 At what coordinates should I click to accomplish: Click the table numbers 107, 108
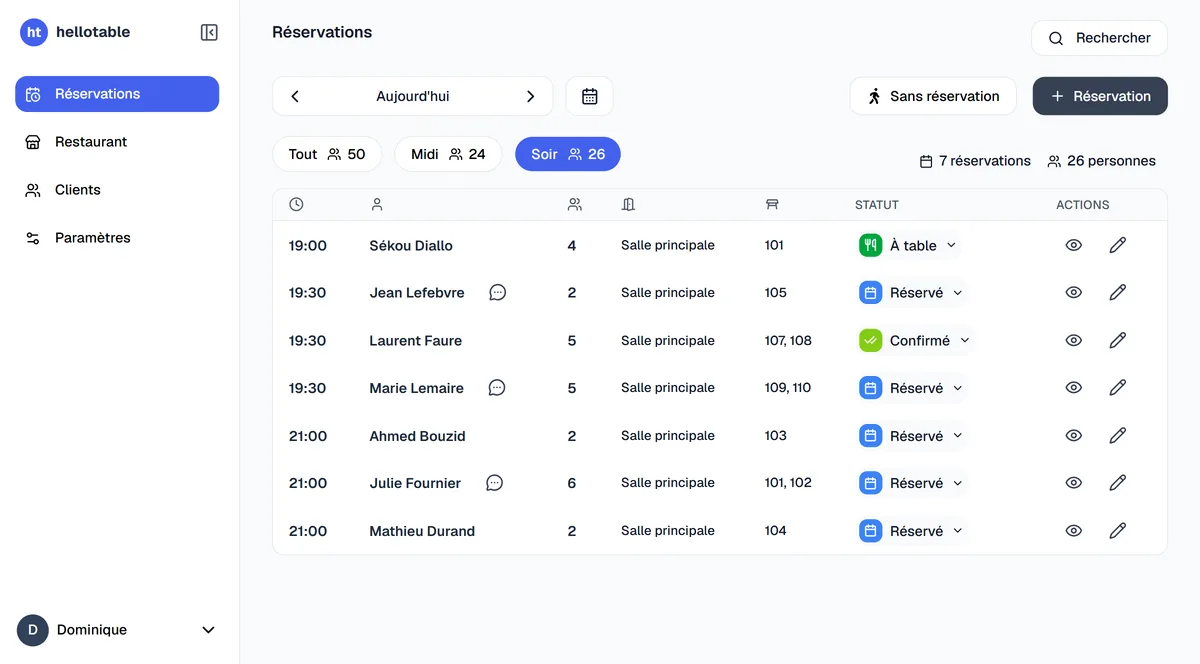[x=788, y=340]
